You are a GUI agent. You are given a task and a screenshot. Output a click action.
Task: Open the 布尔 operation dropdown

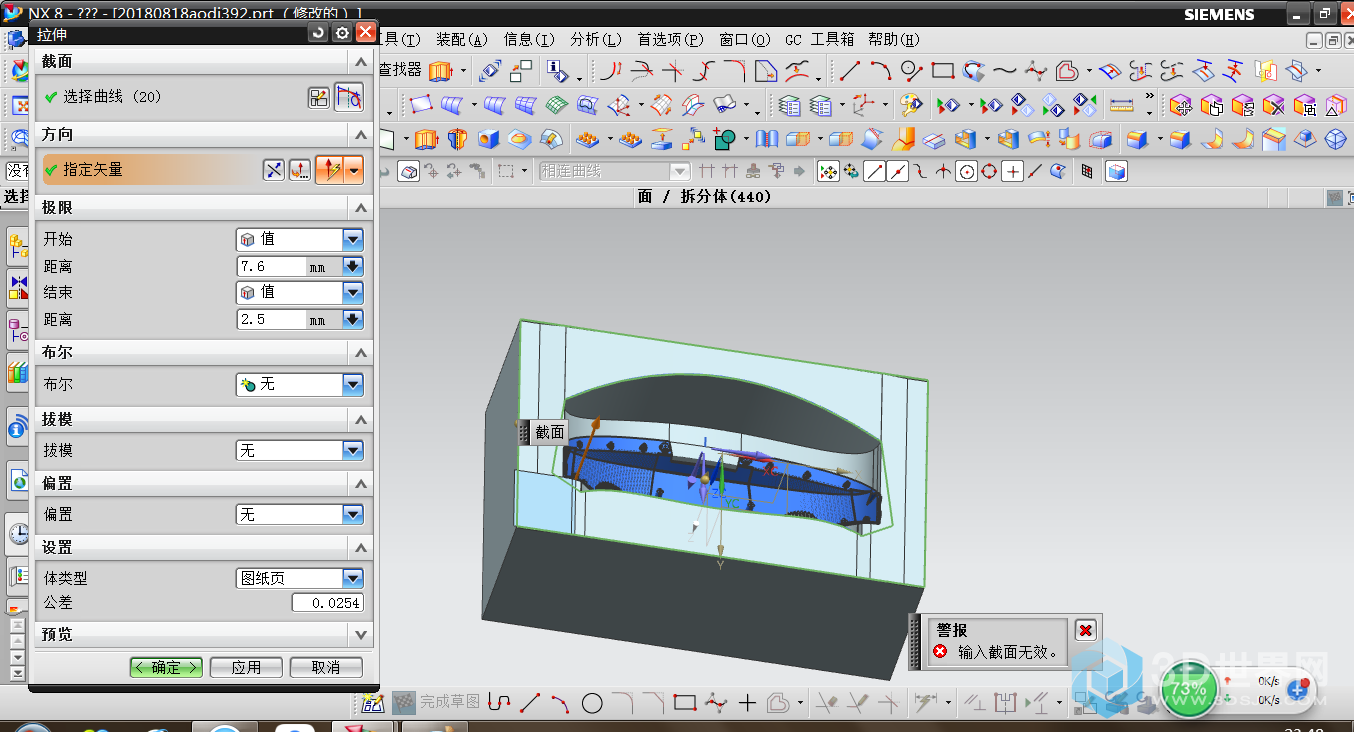(x=352, y=384)
